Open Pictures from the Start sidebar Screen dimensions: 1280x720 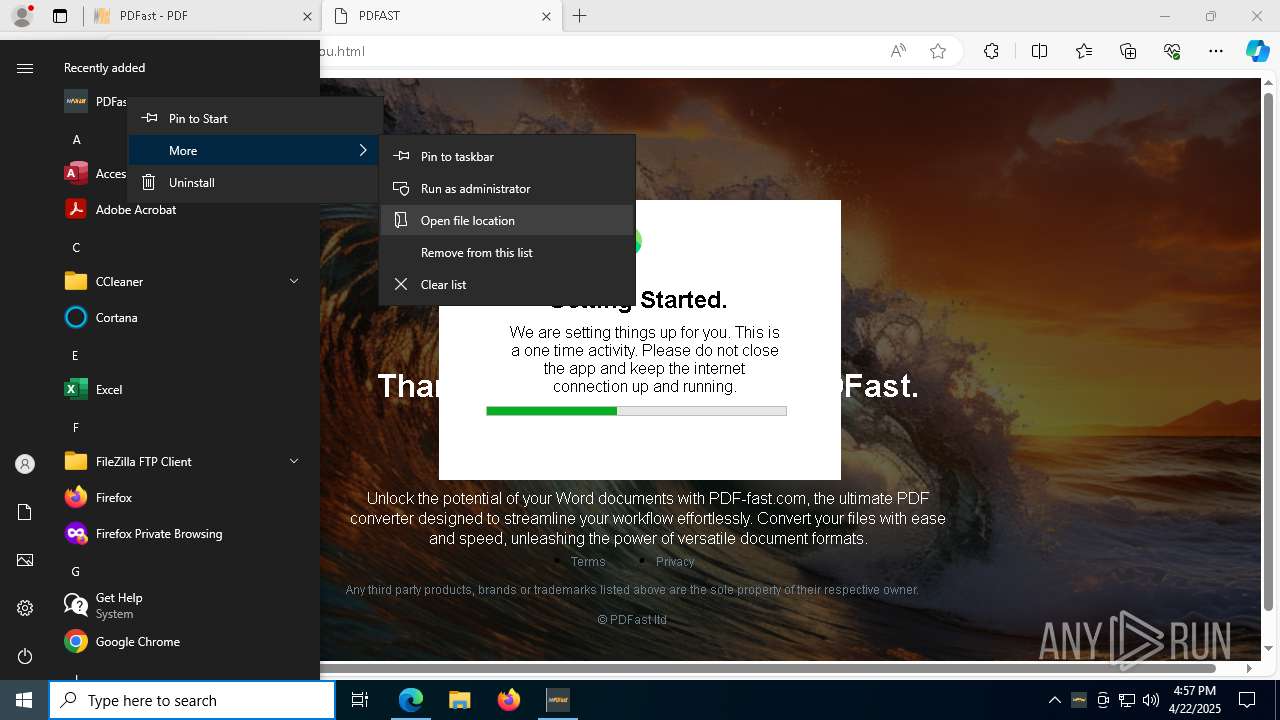click(x=25, y=560)
